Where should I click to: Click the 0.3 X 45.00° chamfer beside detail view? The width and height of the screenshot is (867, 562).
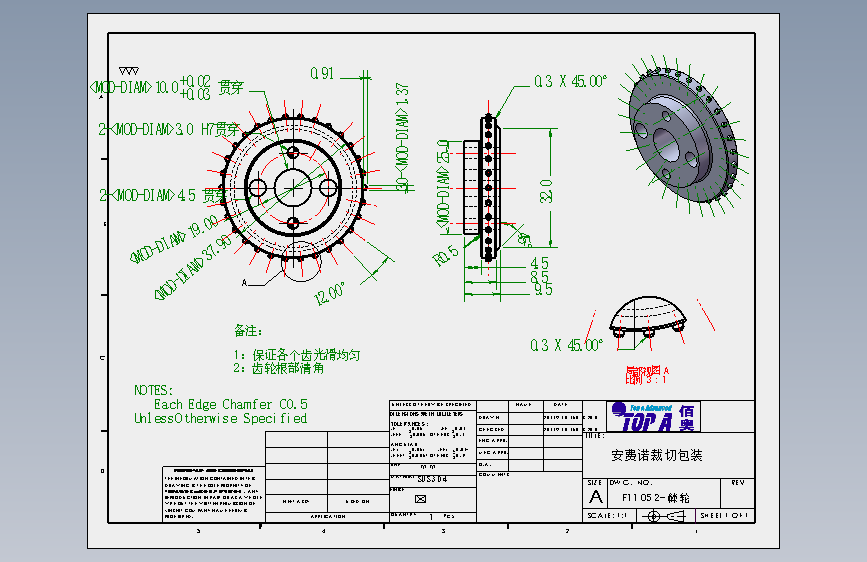click(x=566, y=345)
